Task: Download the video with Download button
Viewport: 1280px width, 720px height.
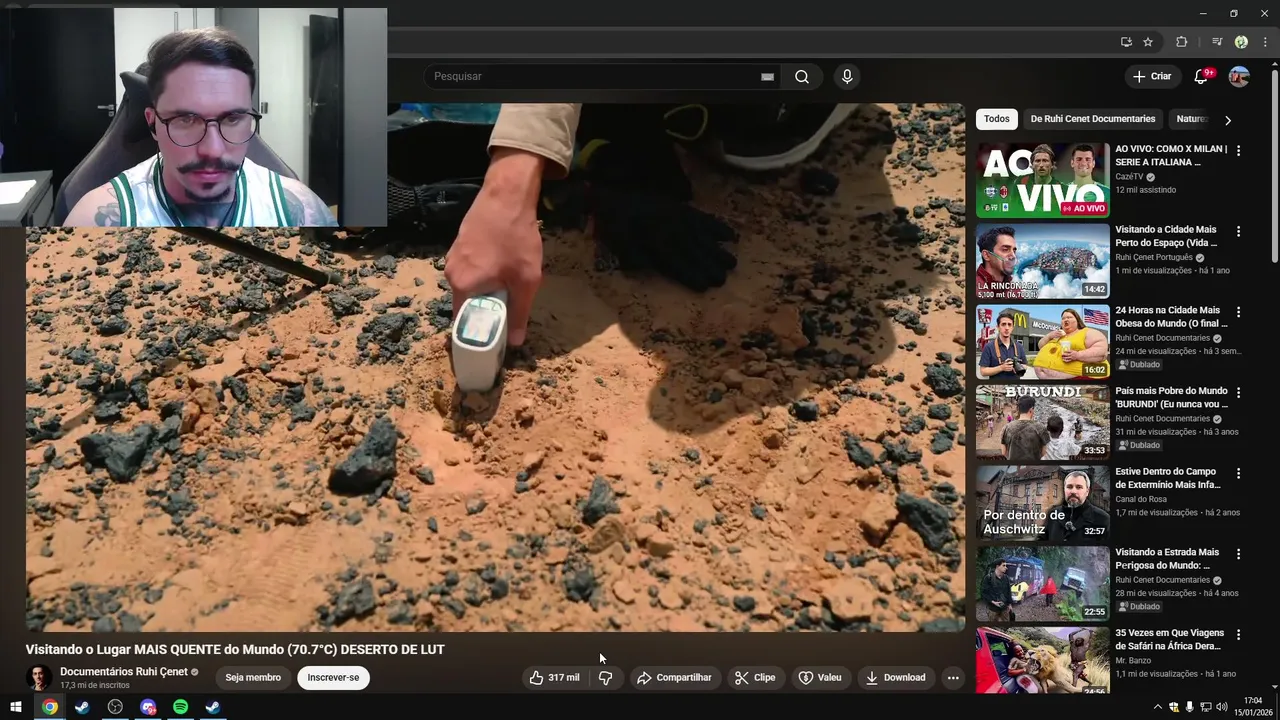Action: click(896, 678)
